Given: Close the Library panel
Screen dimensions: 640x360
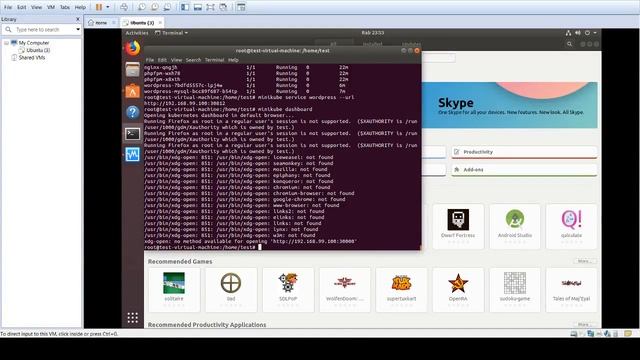Looking at the screenshot, I should 78,19.
